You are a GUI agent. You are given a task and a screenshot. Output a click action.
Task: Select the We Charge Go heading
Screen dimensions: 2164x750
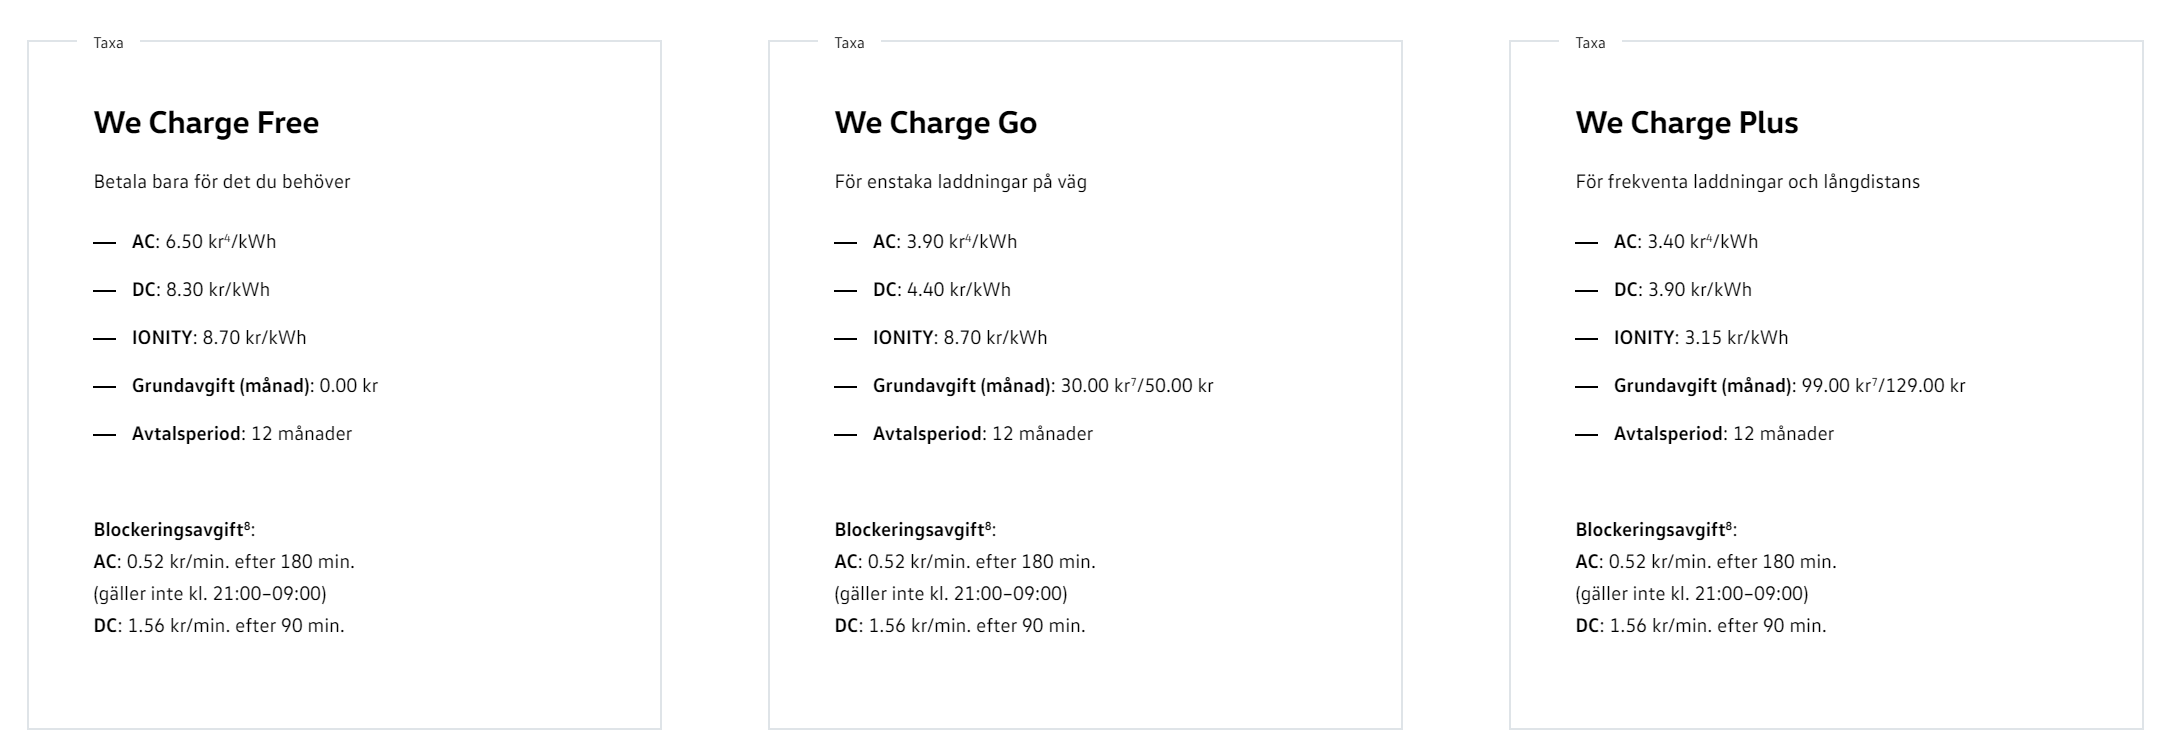pos(936,123)
